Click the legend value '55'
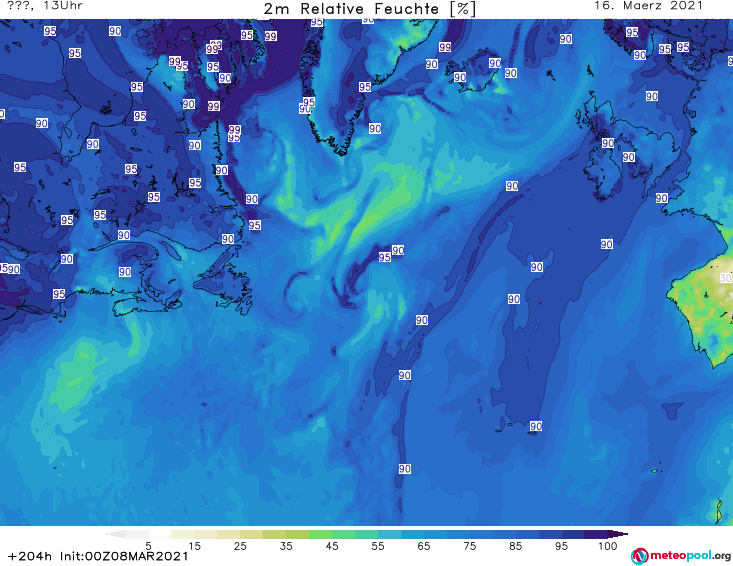This screenshot has width=733, height=566. (378, 546)
